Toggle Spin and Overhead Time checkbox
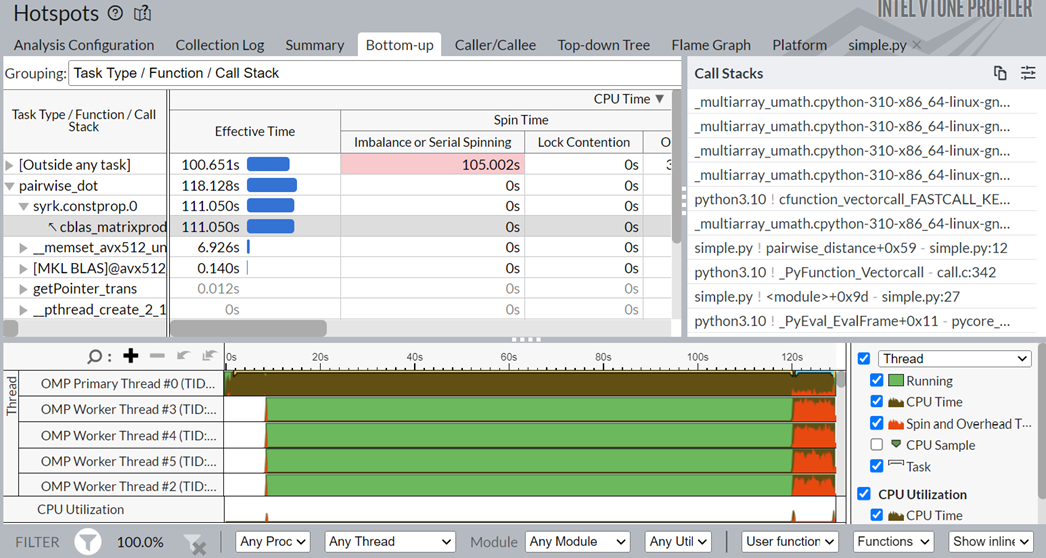1046x558 pixels. point(877,424)
